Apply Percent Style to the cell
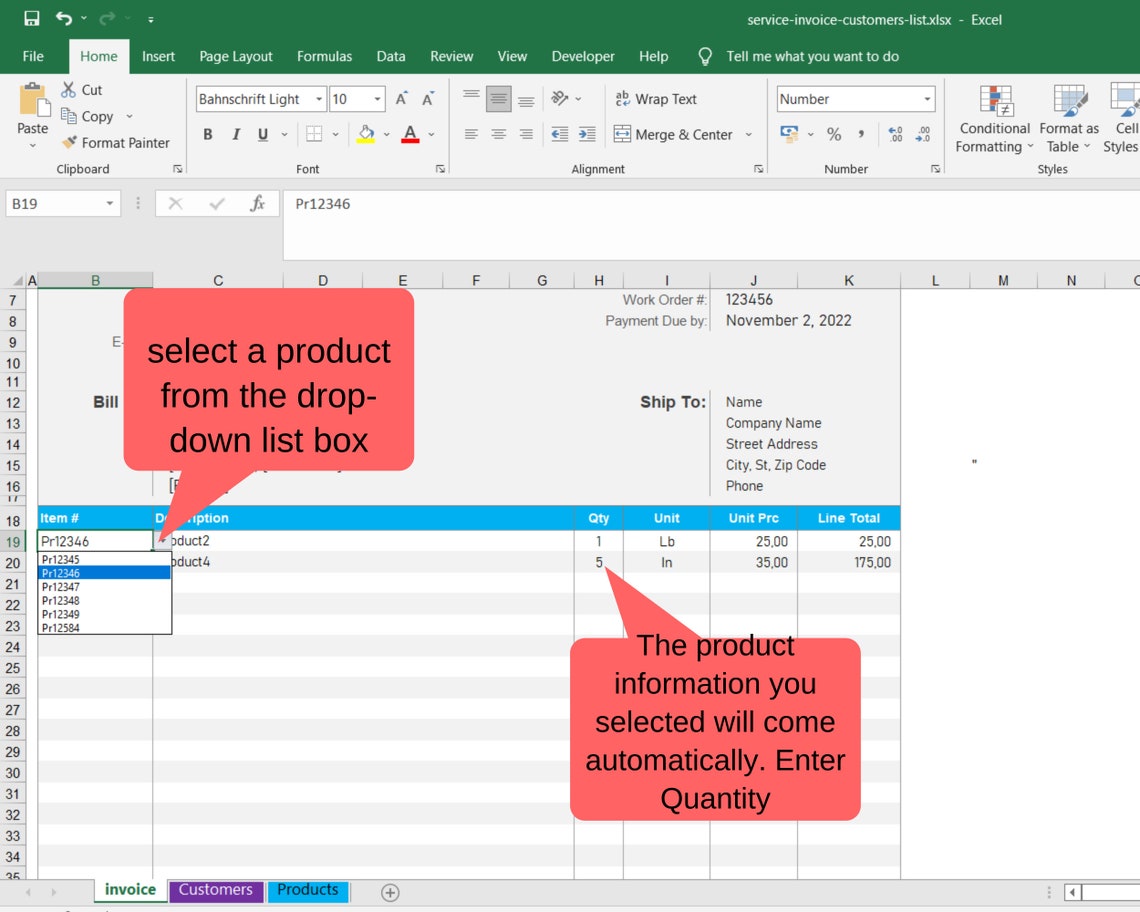The width and height of the screenshot is (1140, 912). 834,134
